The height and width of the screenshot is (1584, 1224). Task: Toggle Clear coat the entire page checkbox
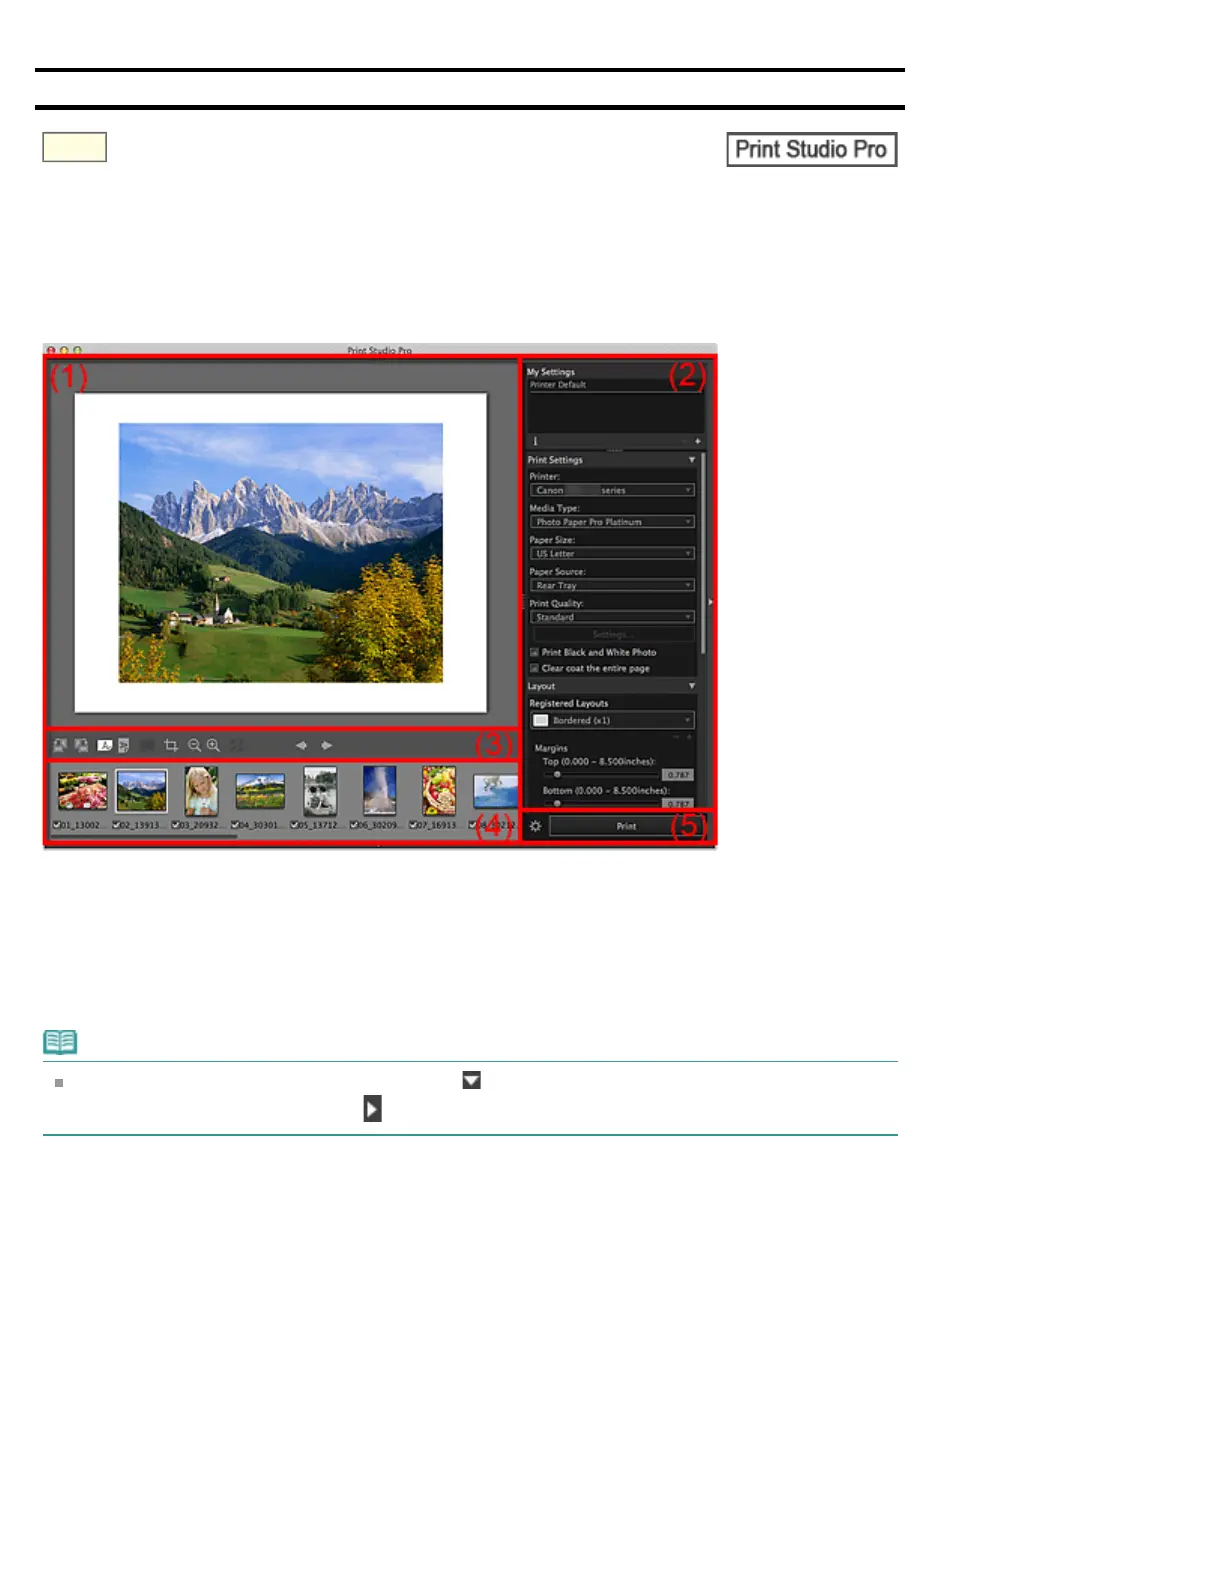[x=534, y=668]
